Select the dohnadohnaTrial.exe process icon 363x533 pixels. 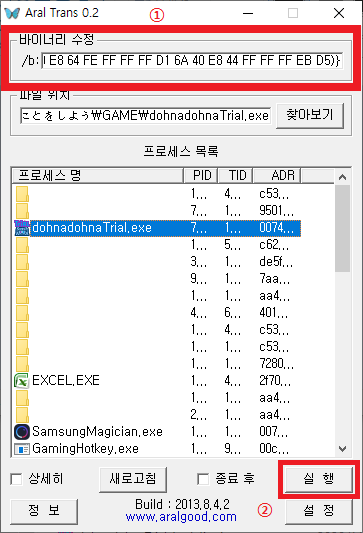click(22, 228)
